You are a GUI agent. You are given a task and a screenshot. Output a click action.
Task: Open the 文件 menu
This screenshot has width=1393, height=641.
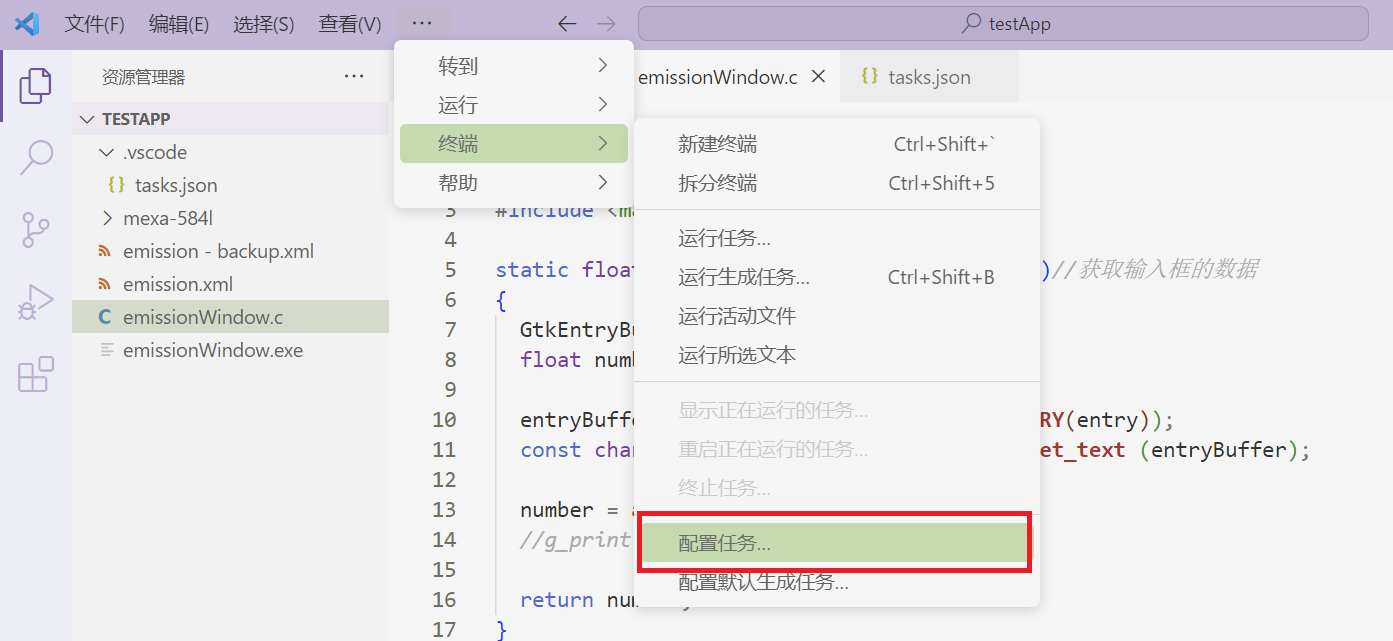tap(95, 23)
